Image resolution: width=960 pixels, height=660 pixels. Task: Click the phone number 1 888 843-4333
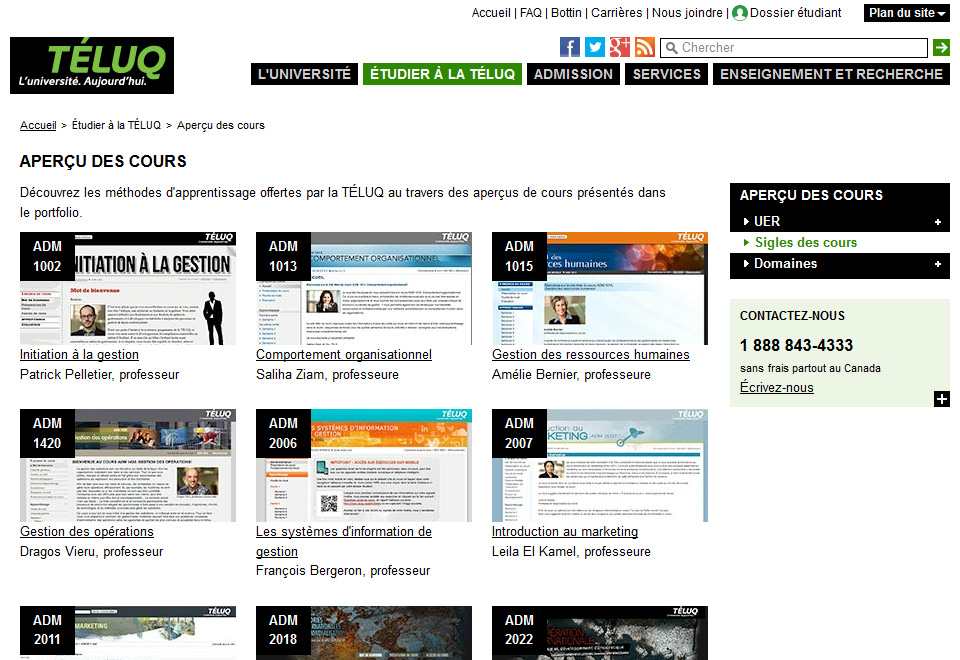[796, 345]
